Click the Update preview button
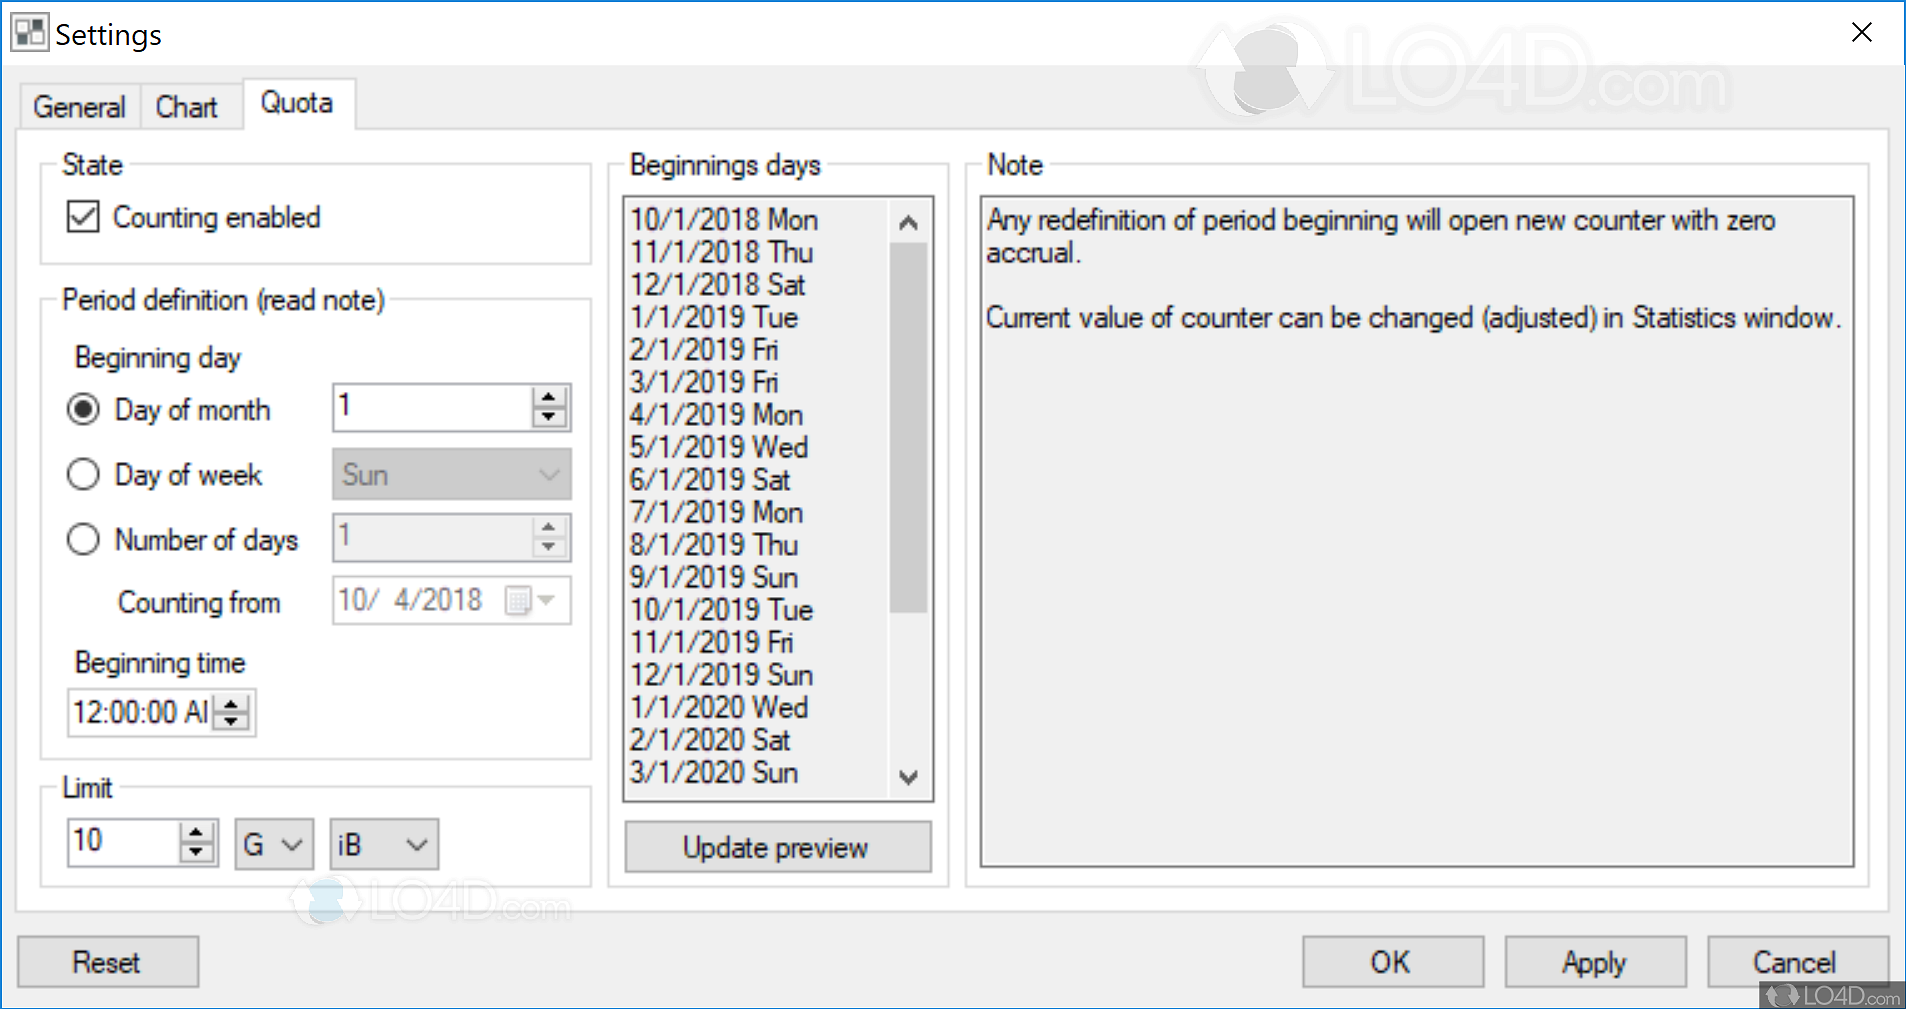Image resolution: width=1906 pixels, height=1009 pixels. pyautogui.click(x=777, y=847)
